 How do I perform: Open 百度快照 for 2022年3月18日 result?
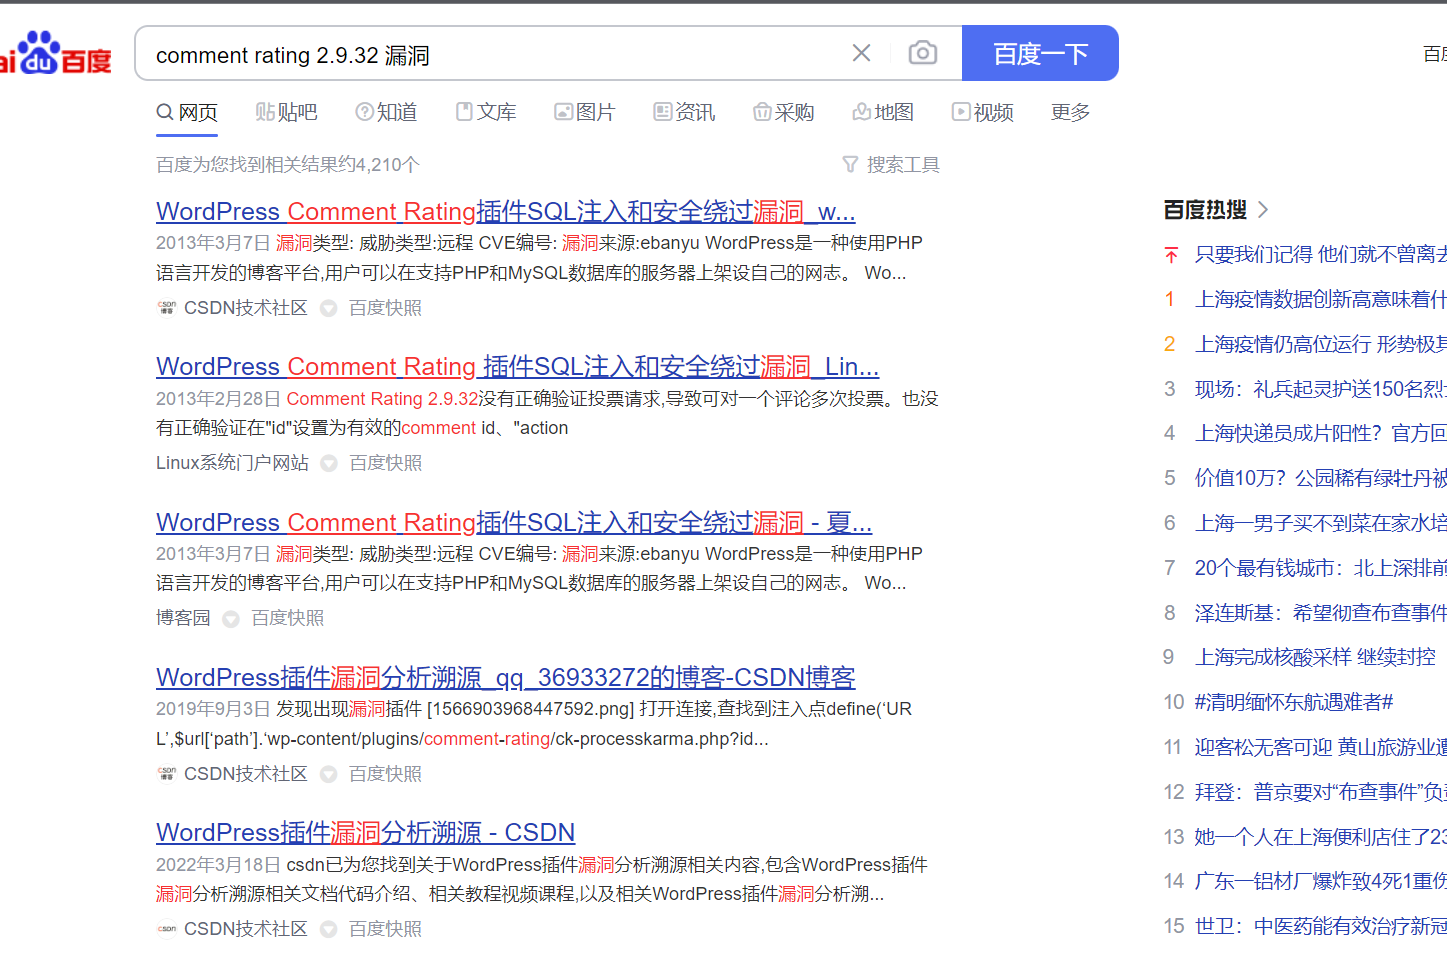(385, 929)
